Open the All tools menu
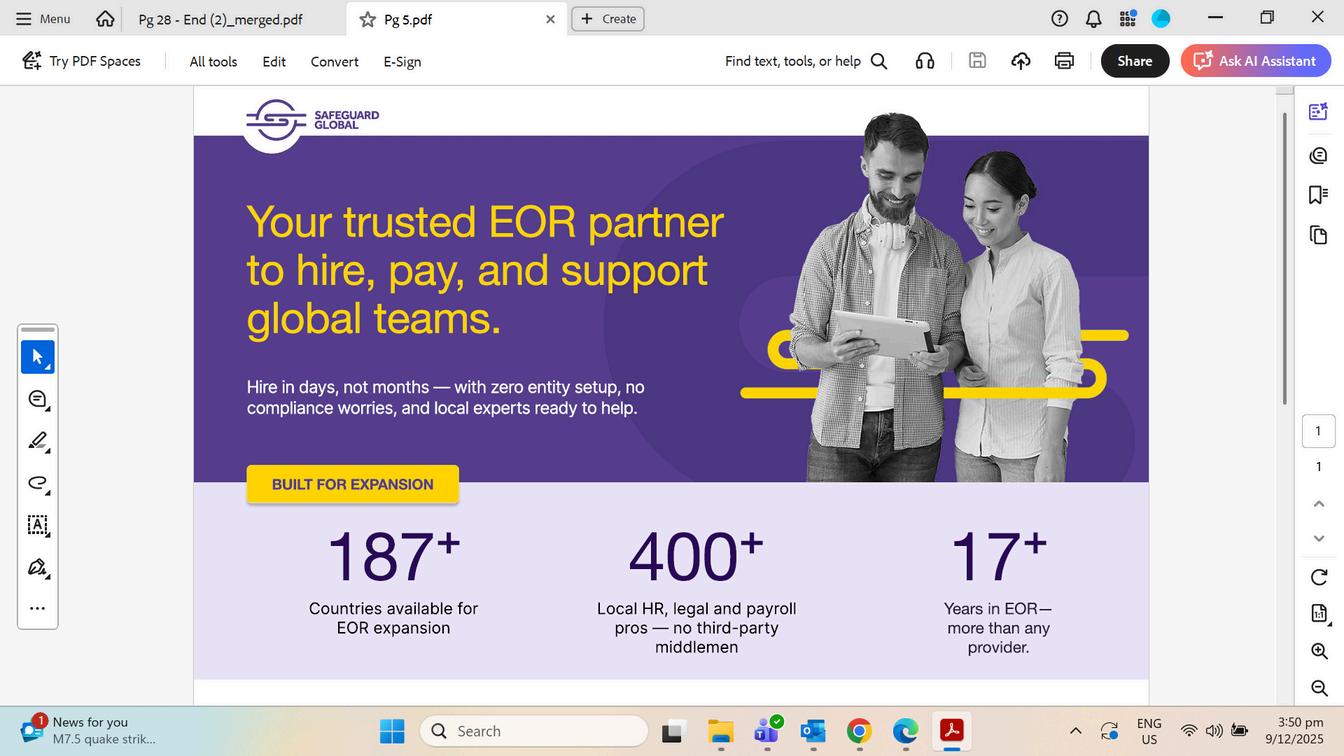The height and width of the screenshot is (756, 1344). point(213,61)
